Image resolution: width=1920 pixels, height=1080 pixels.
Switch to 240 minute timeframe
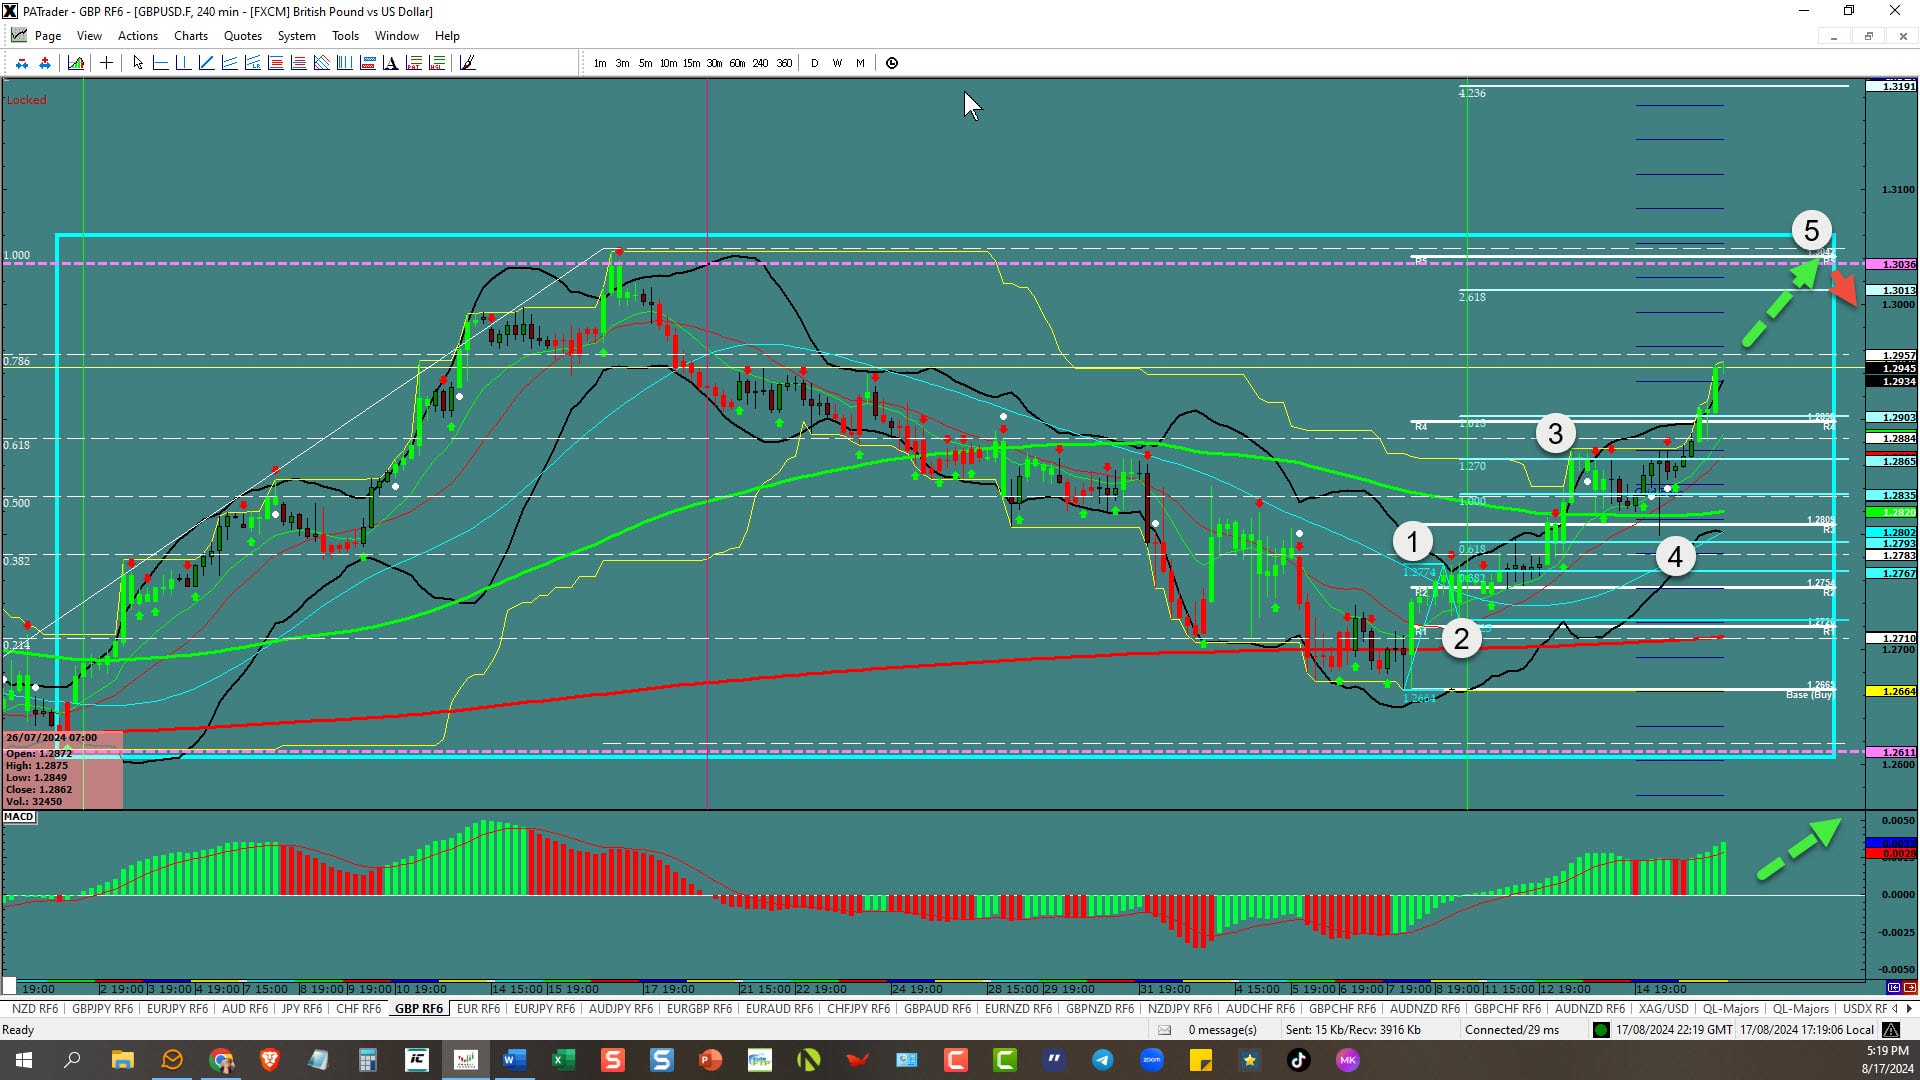pyautogui.click(x=760, y=63)
